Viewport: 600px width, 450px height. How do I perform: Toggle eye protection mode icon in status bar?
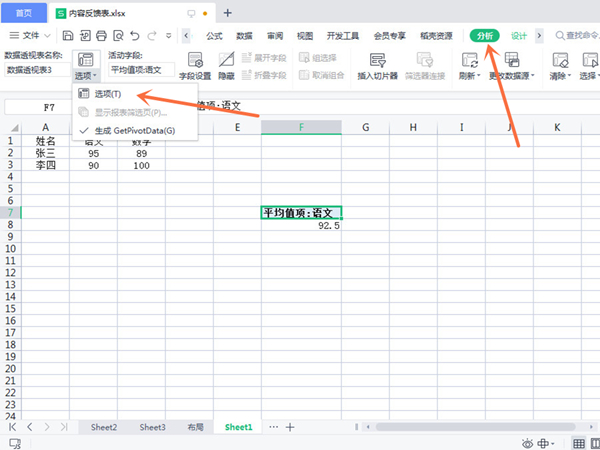[x=528, y=443]
